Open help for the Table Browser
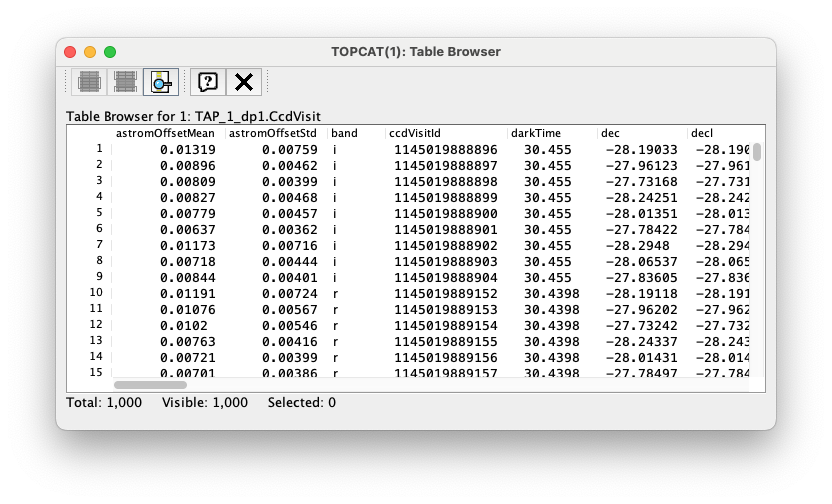Screen dimensions: 832x504 pos(208,82)
